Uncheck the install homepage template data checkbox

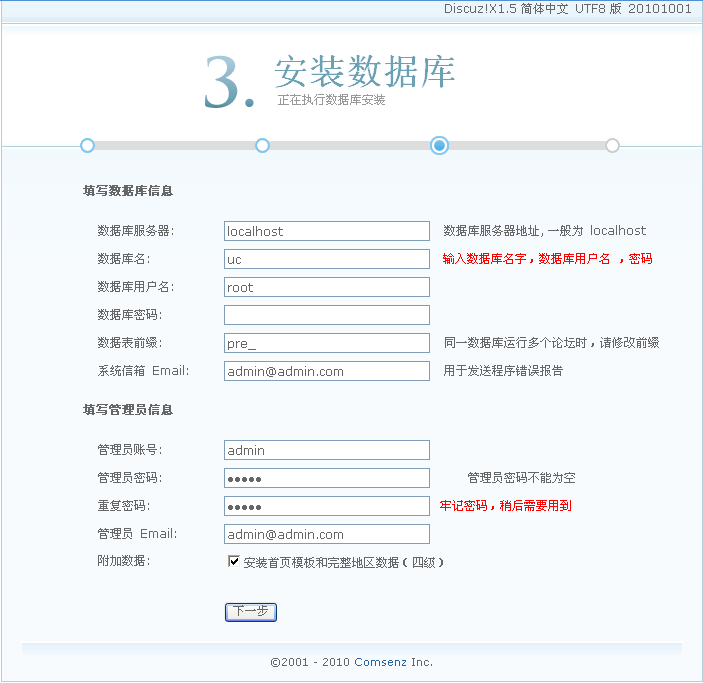[x=234, y=561]
